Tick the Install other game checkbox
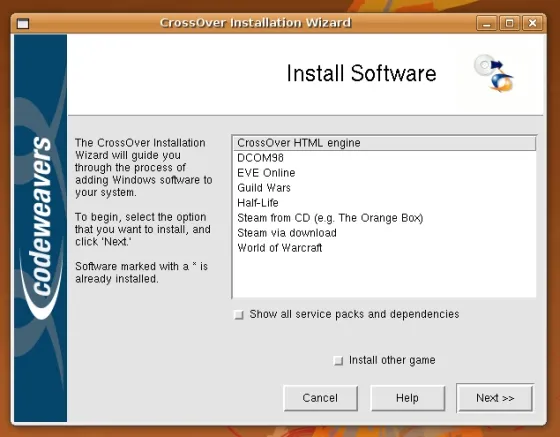 pyautogui.click(x=338, y=360)
